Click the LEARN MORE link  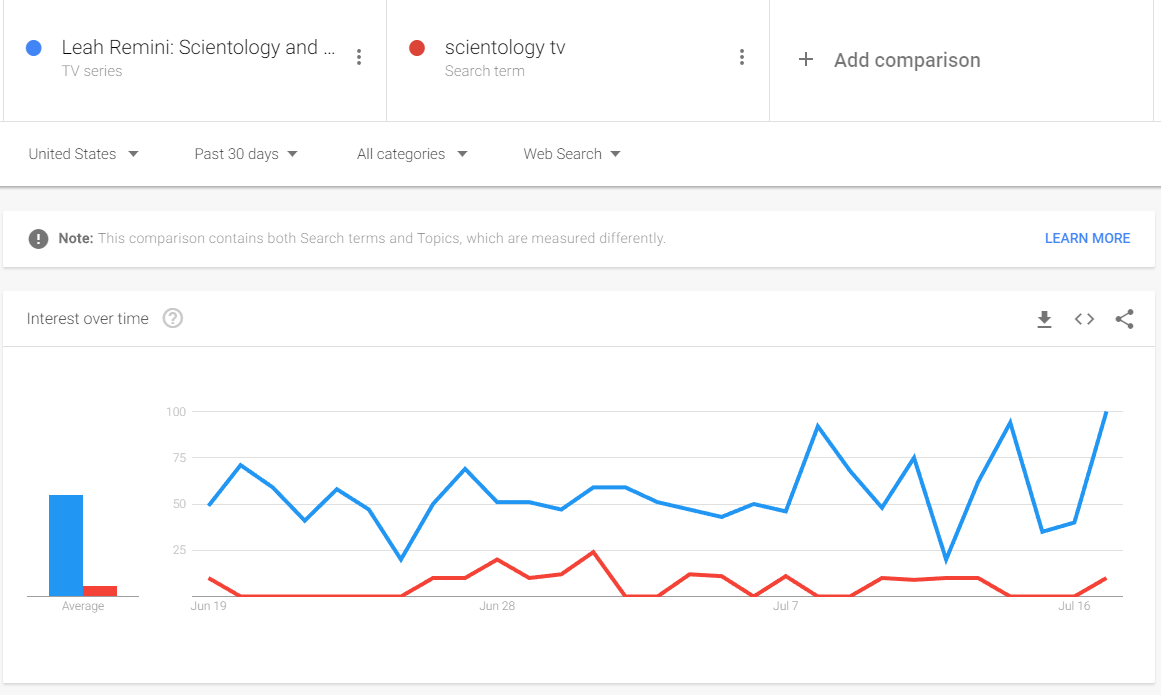1087,238
